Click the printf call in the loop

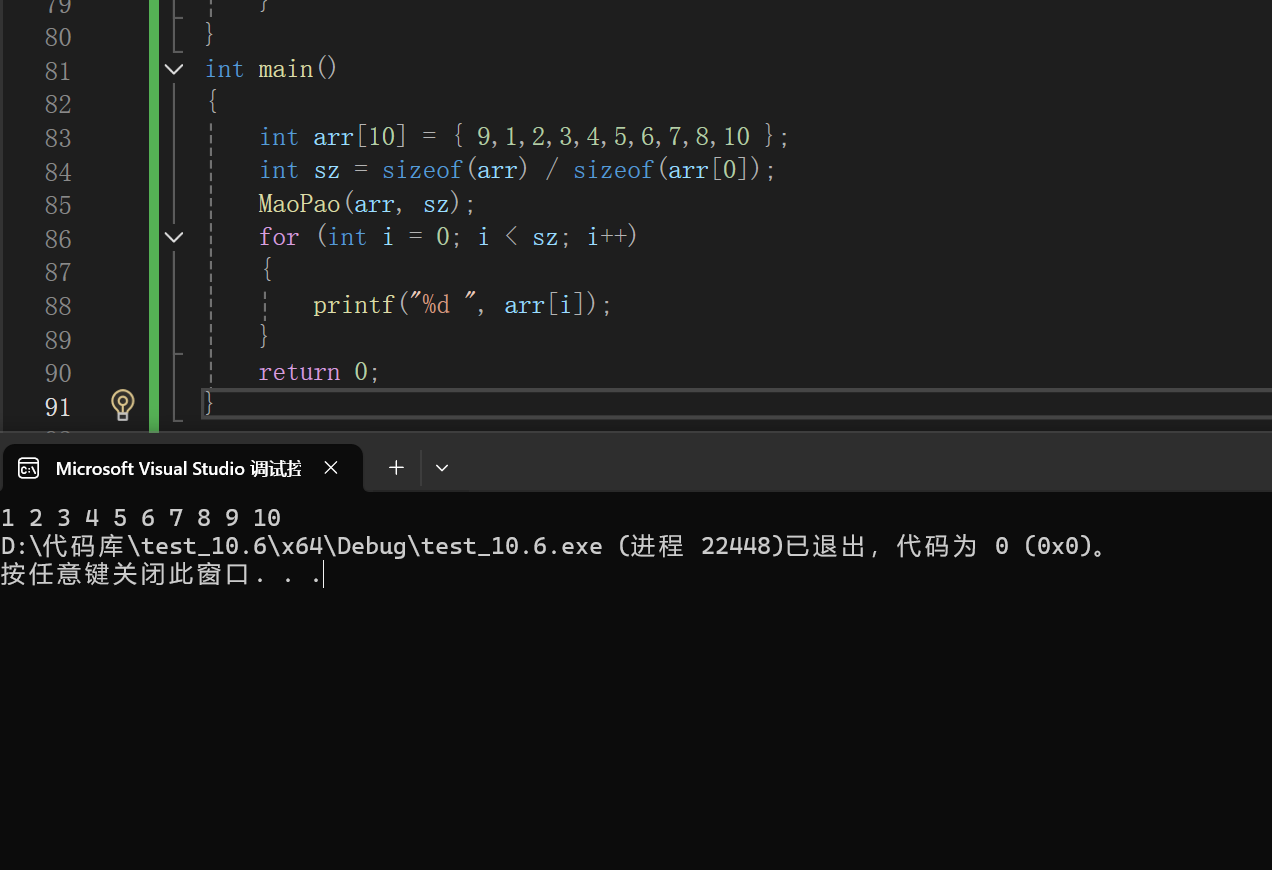tap(462, 305)
